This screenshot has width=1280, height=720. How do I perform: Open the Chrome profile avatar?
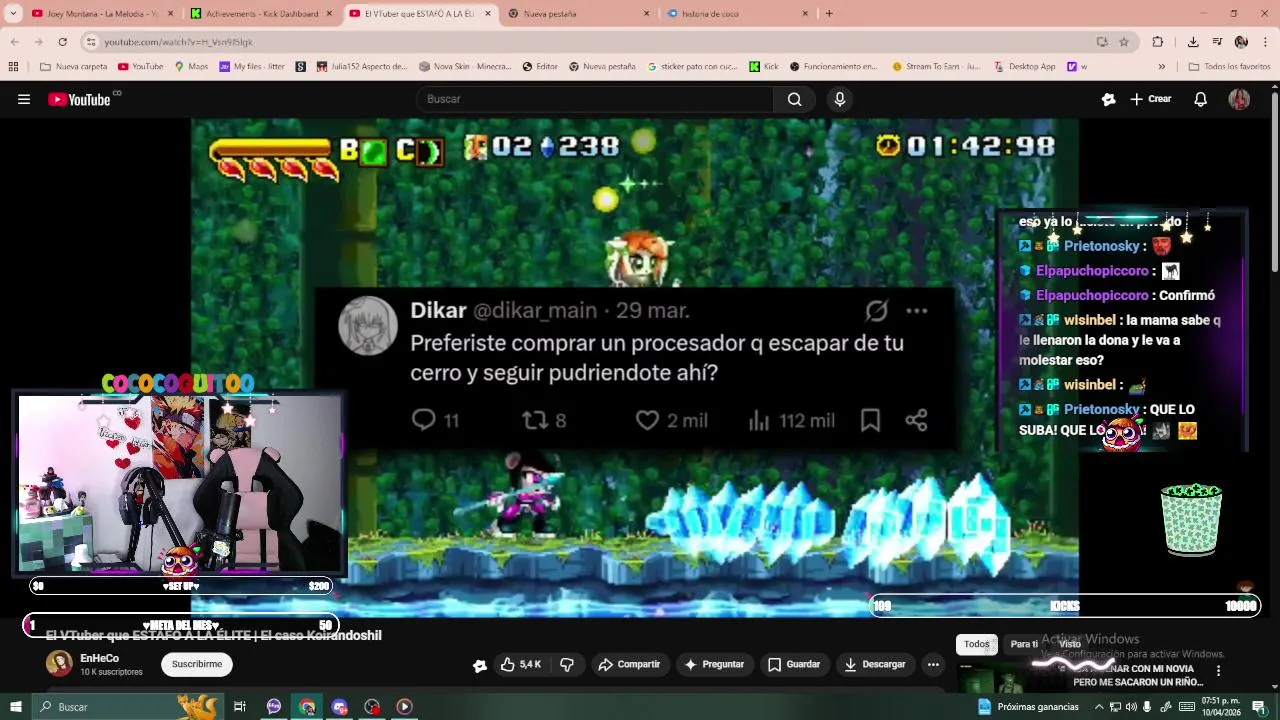click(x=1241, y=42)
